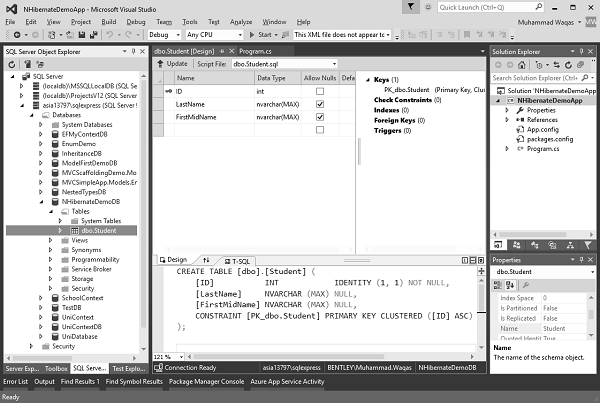Click the Add SQL Server icon
600x403 pixels.
pyautogui.click(x=27, y=64)
